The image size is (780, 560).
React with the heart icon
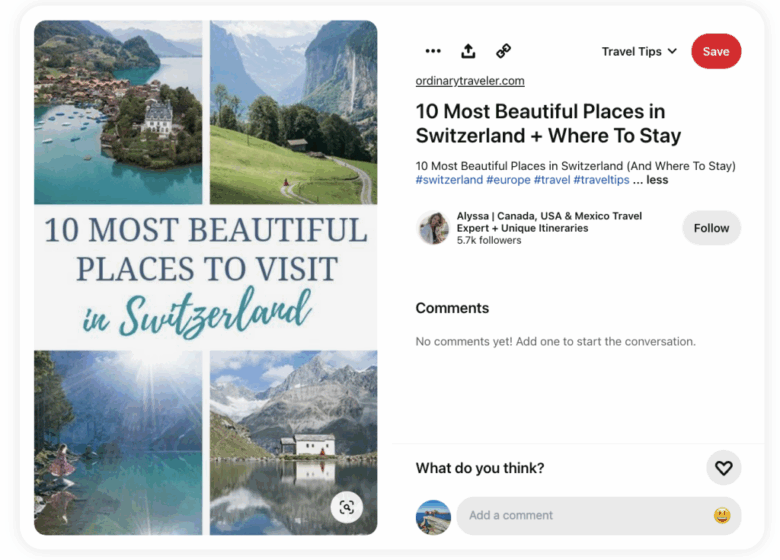tap(723, 468)
